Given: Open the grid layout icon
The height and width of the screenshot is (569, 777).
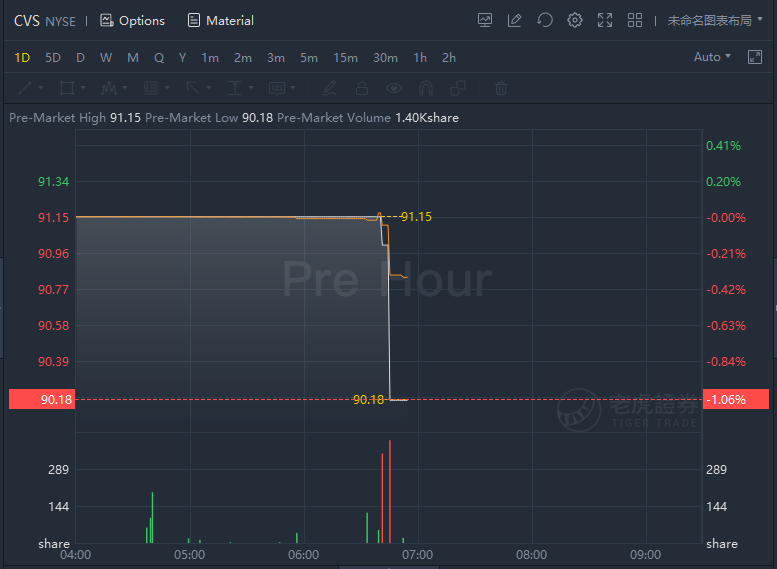Looking at the screenshot, I should pyautogui.click(x=635, y=20).
